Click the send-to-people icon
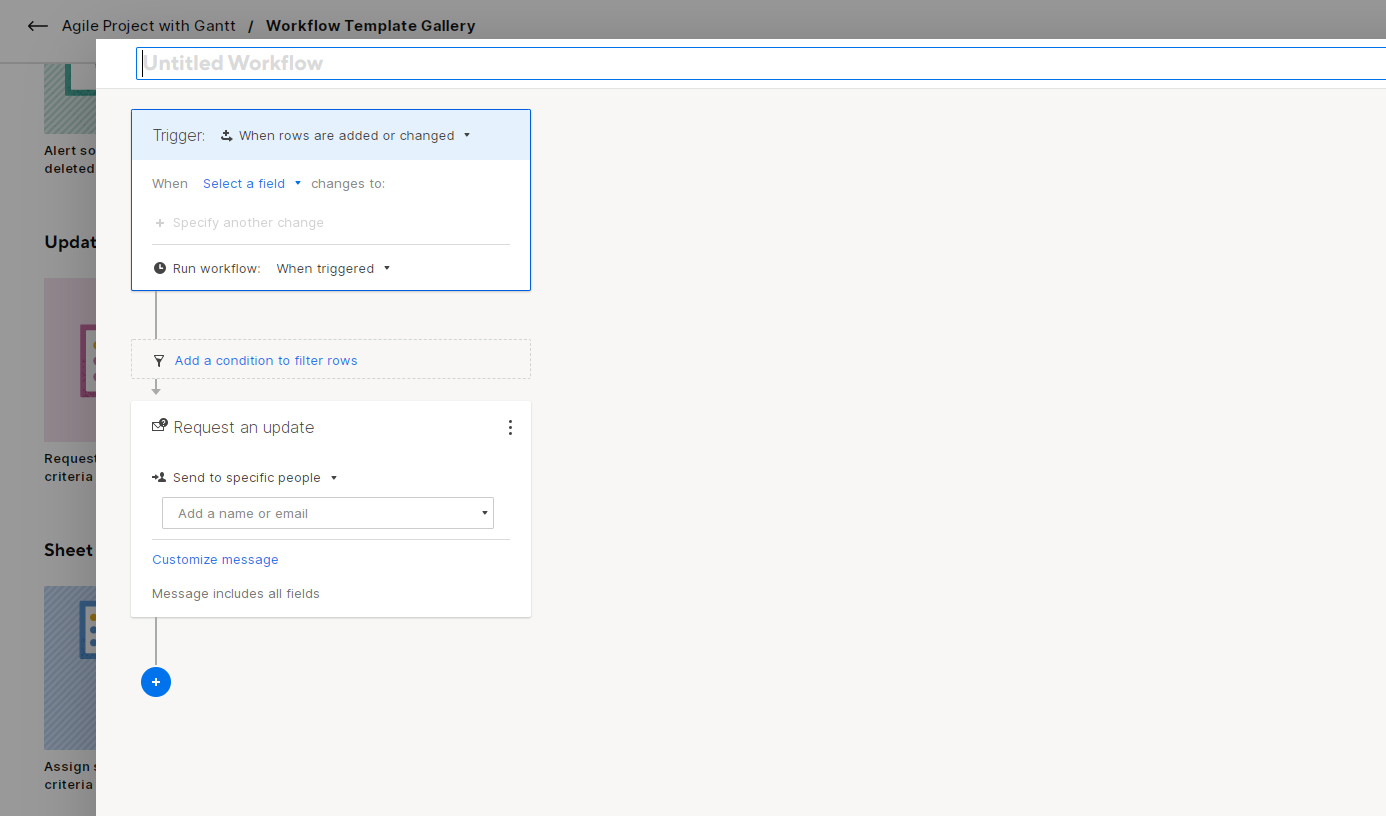The image size is (1386, 816). tap(159, 478)
